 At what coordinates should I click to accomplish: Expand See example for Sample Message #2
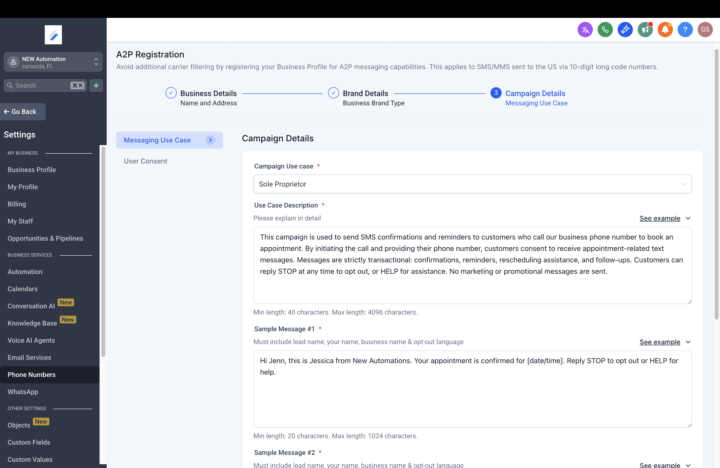pos(665,465)
